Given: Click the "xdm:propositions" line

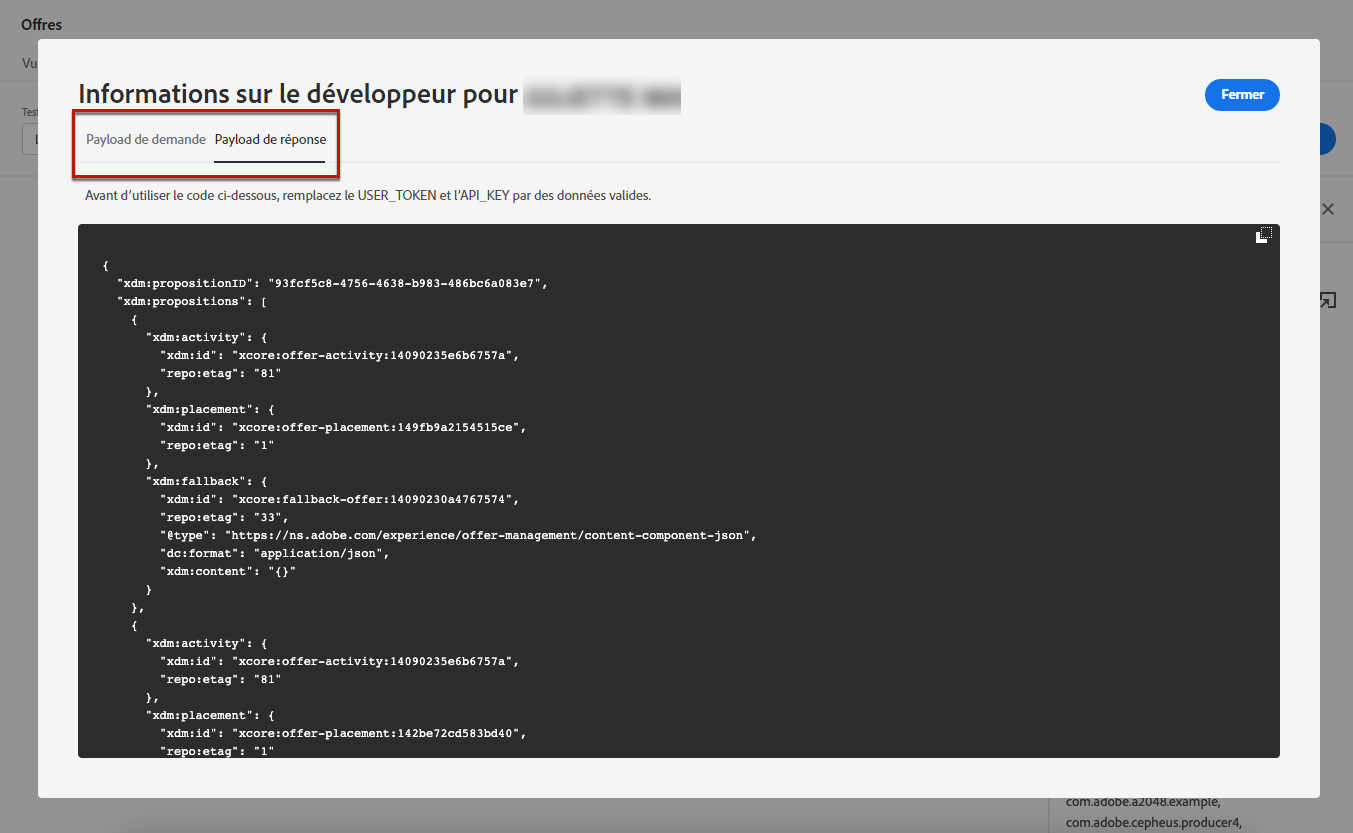Looking at the screenshot, I should point(191,301).
